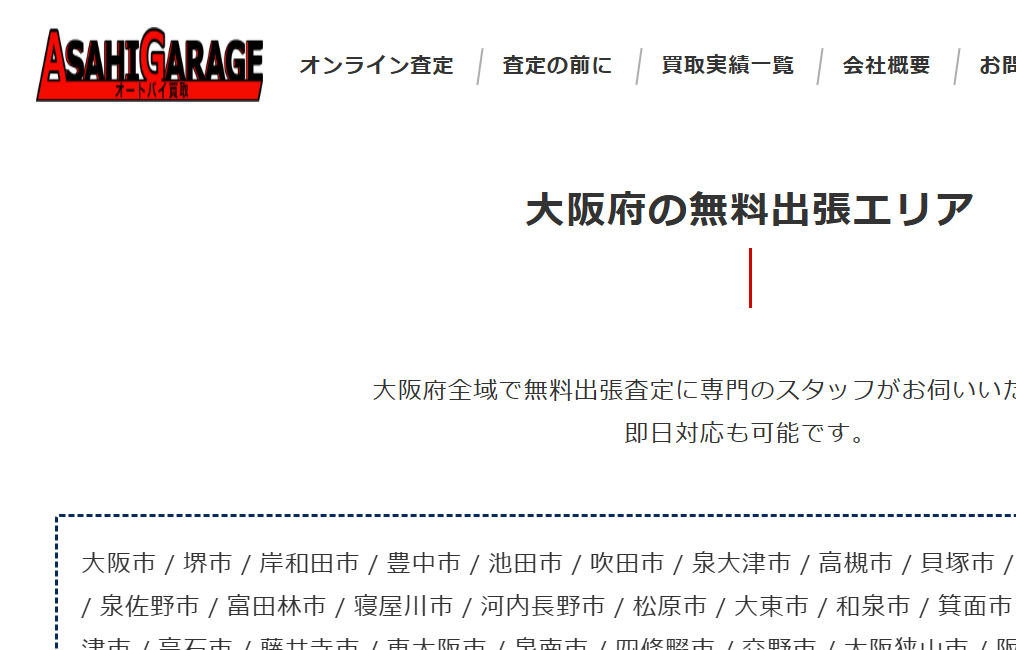Open the オンライン査定 menu item
This screenshot has height=650, width=1016.
[x=376, y=65]
